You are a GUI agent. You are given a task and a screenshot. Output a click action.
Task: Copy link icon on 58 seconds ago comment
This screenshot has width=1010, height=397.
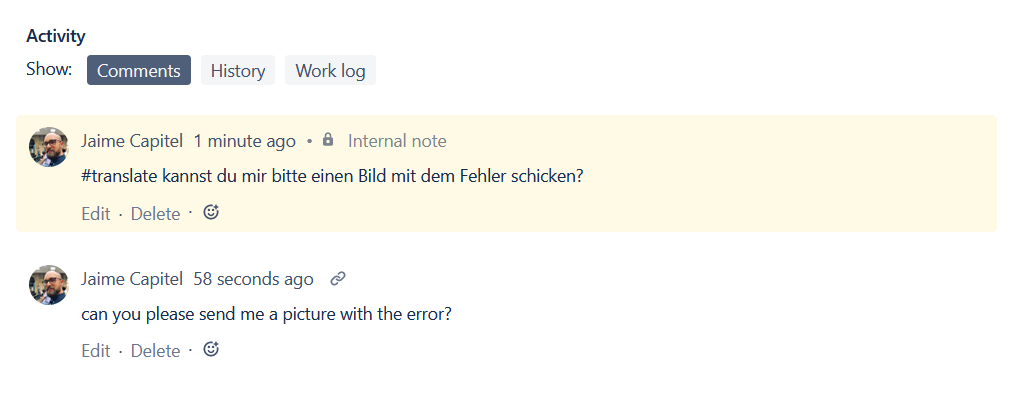[x=338, y=279]
